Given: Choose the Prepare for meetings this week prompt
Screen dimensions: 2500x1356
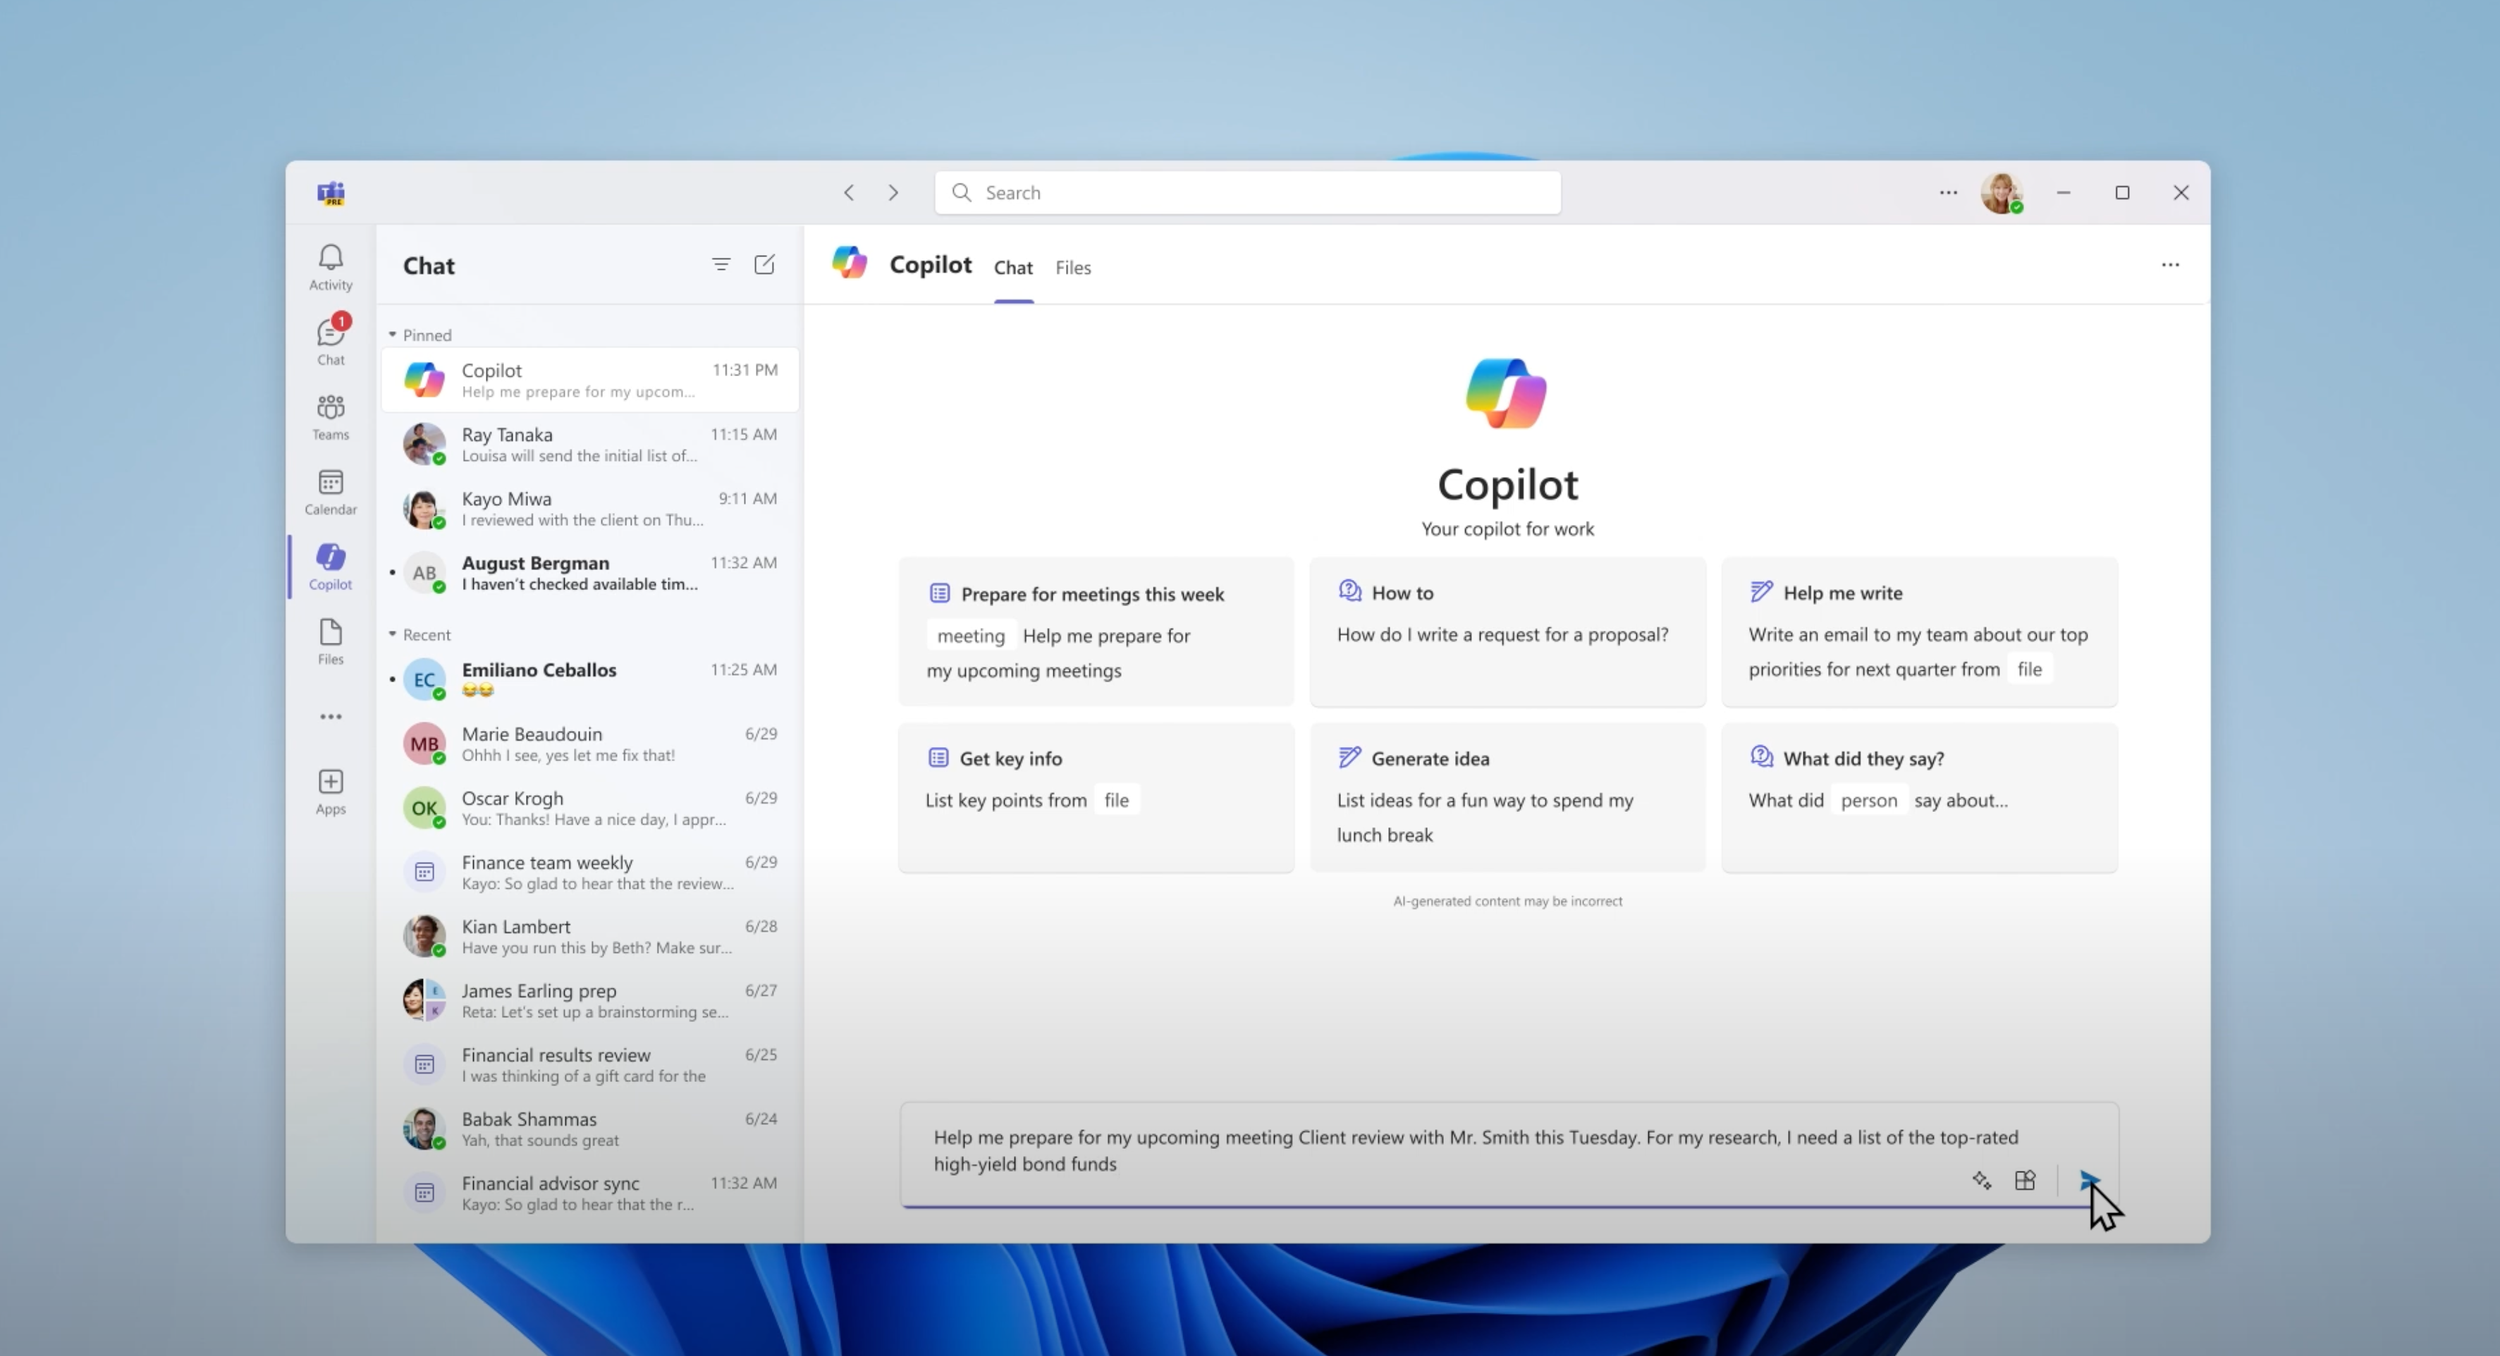Looking at the screenshot, I should tap(1096, 631).
